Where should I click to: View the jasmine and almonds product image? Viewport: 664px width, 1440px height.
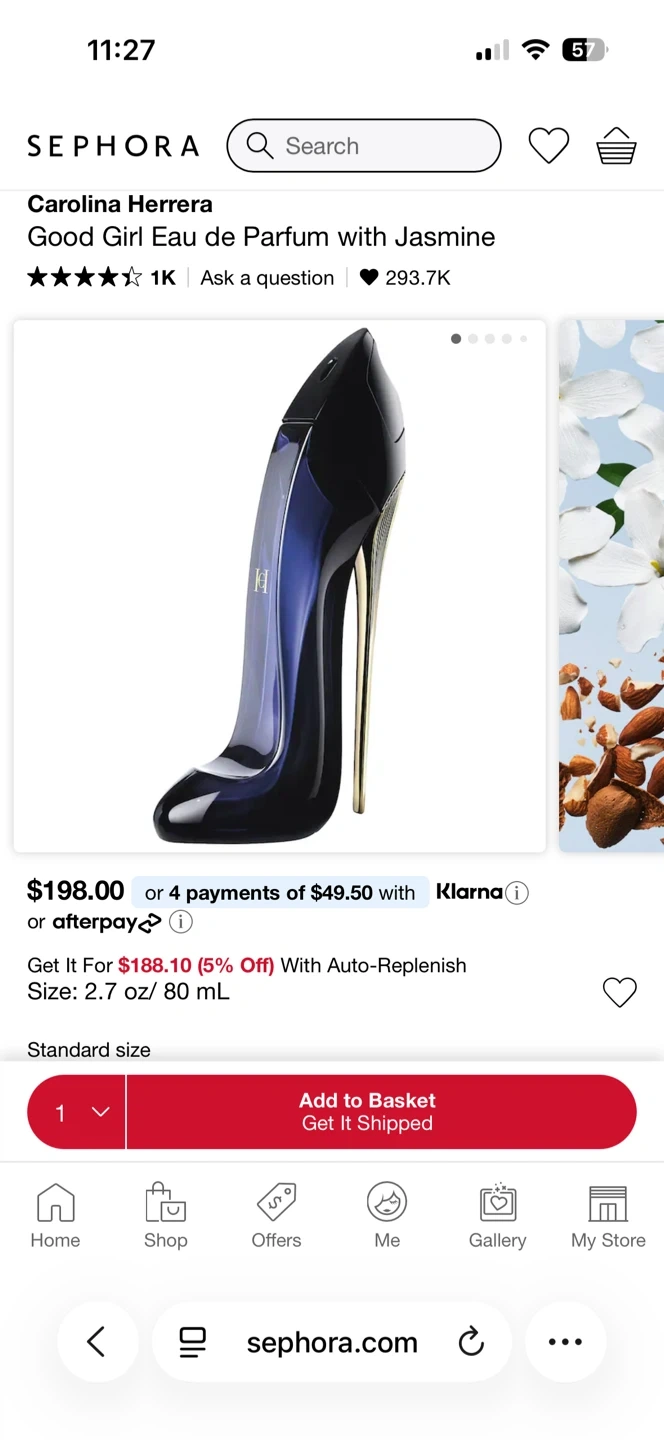pyautogui.click(x=611, y=585)
